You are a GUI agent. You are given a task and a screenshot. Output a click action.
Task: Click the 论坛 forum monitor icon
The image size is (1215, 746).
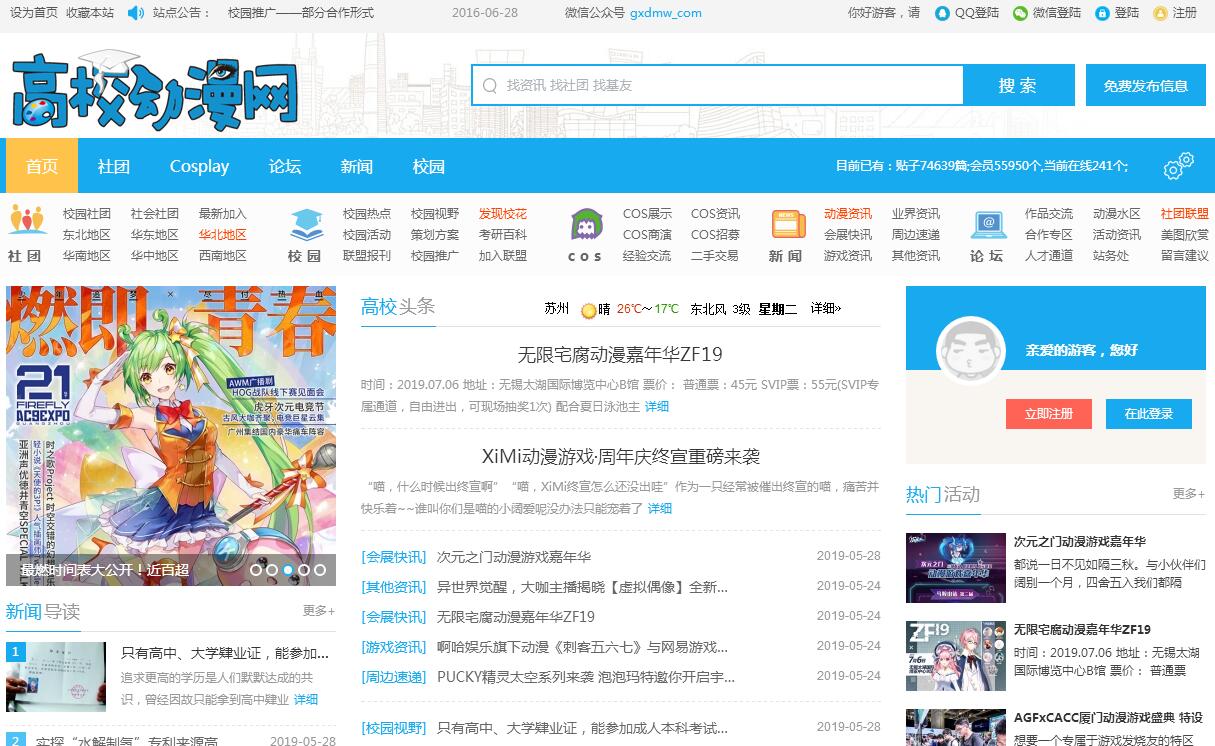tap(988, 224)
